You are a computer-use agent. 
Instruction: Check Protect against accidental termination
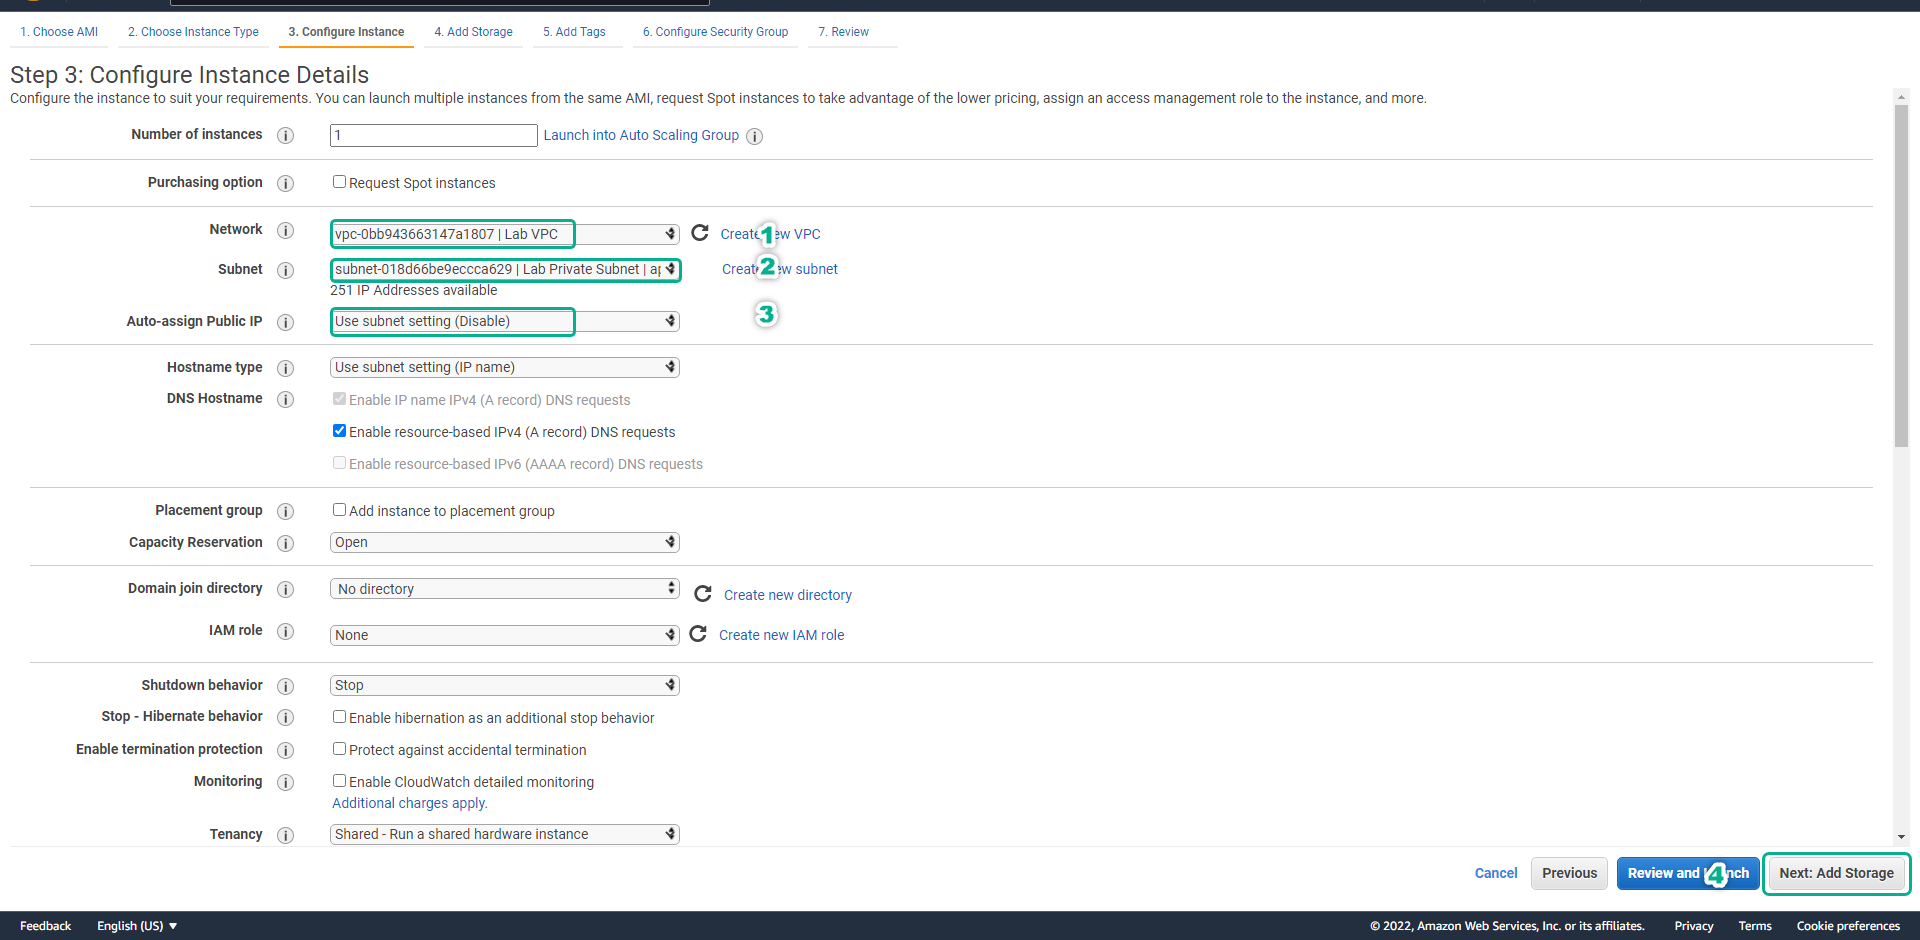(x=339, y=749)
